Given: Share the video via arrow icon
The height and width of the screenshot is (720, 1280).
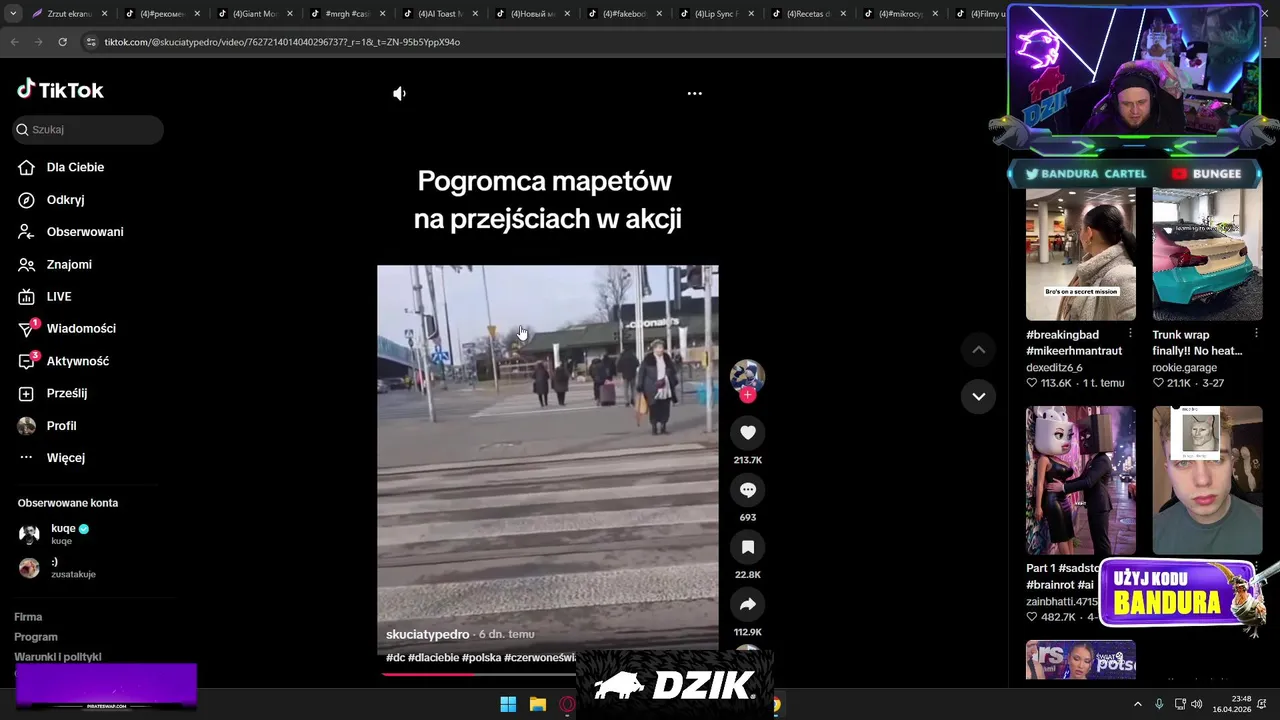Looking at the screenshot, I should coord(747,604).
